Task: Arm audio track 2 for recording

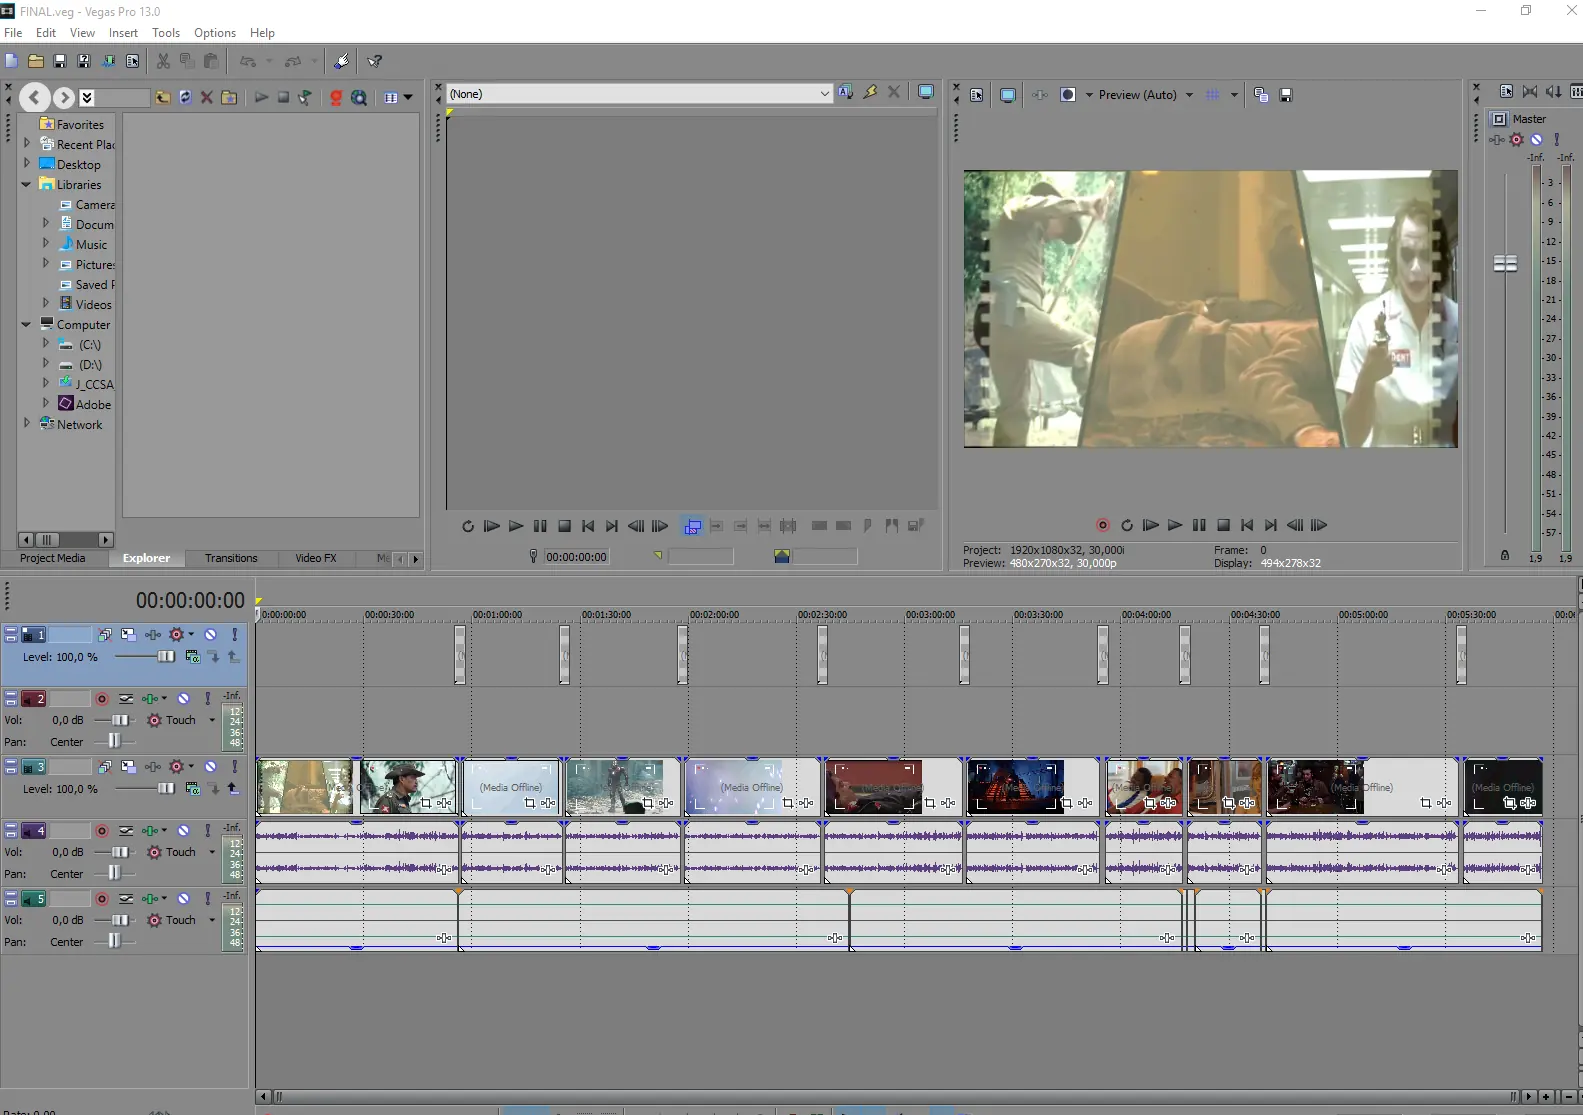Action: coord(102,698)
